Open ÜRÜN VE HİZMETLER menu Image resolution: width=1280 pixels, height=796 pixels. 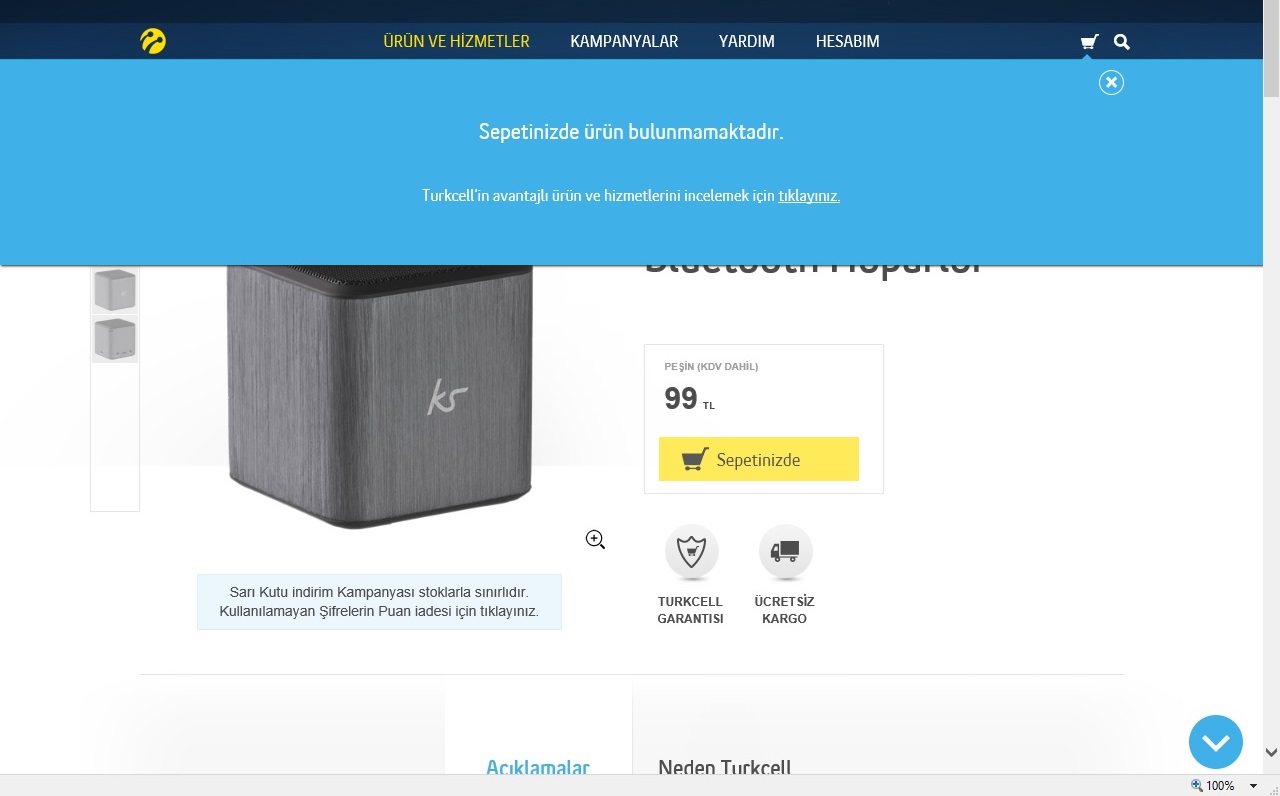tap(456, 41)
